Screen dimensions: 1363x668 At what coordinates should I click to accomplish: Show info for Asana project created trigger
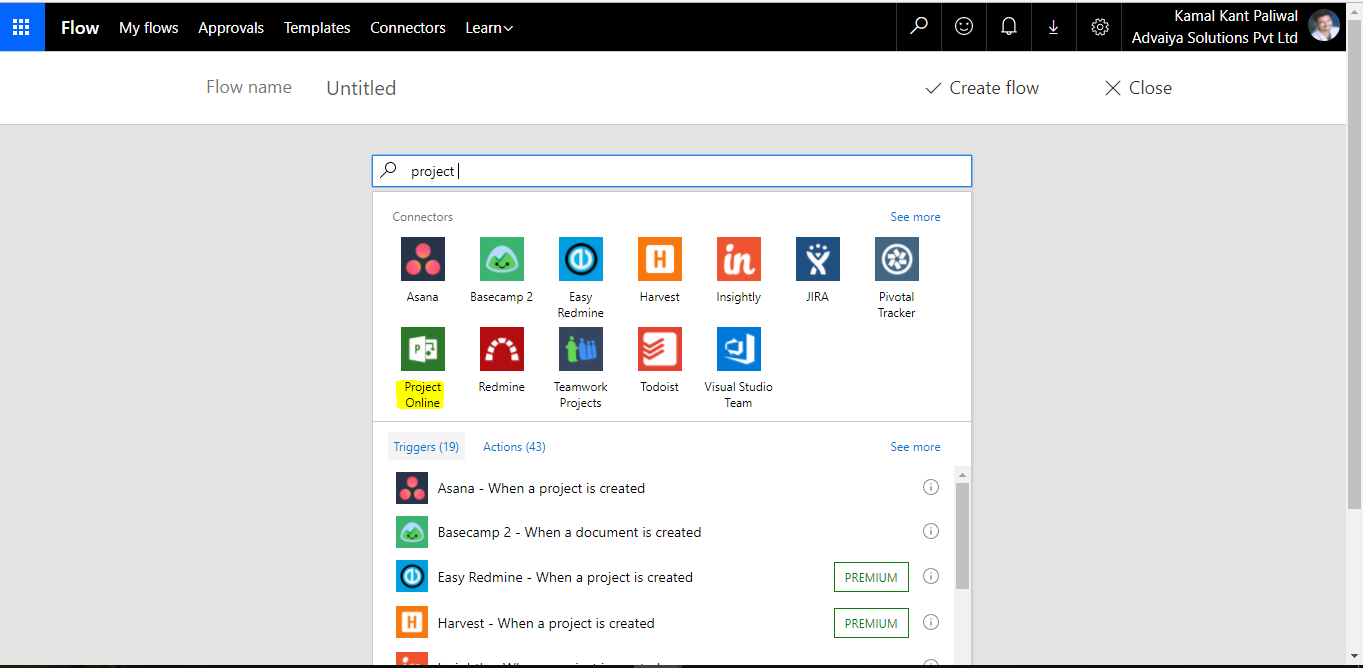point(931,488)
